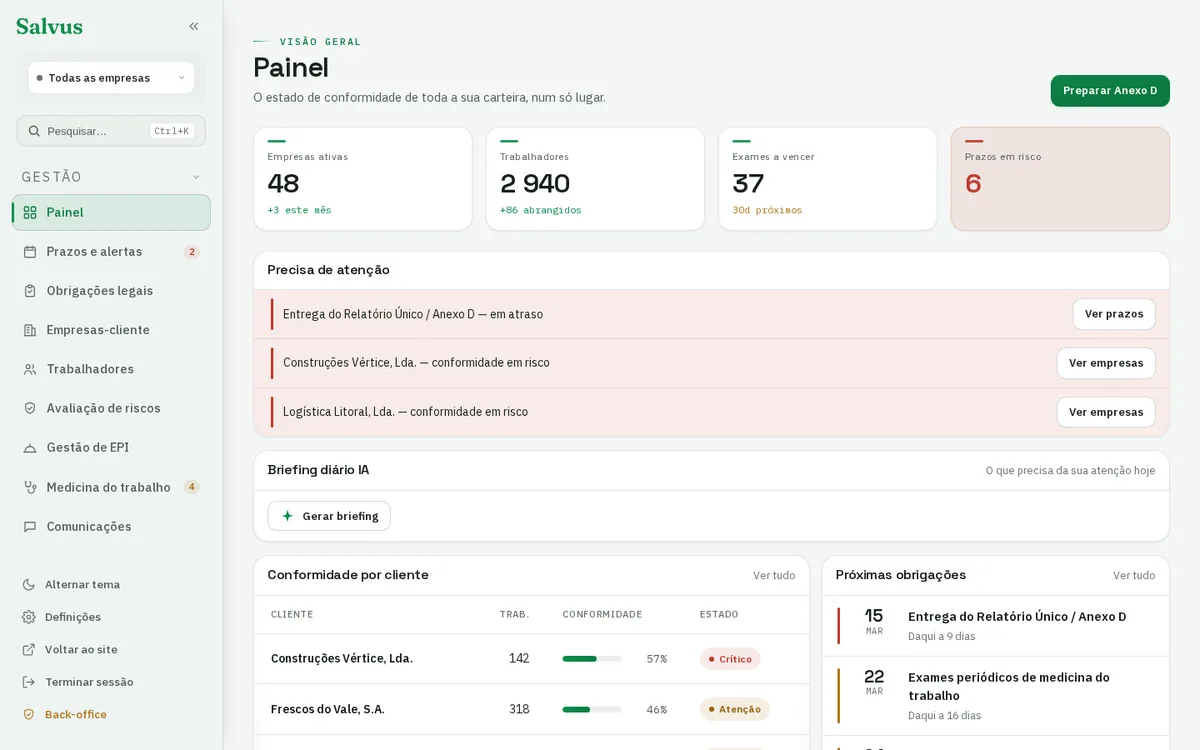Screen dimensions: 1200x750
Task: Click Ver empresas for Logística Litoral alert
Action: coord(1106,412)
